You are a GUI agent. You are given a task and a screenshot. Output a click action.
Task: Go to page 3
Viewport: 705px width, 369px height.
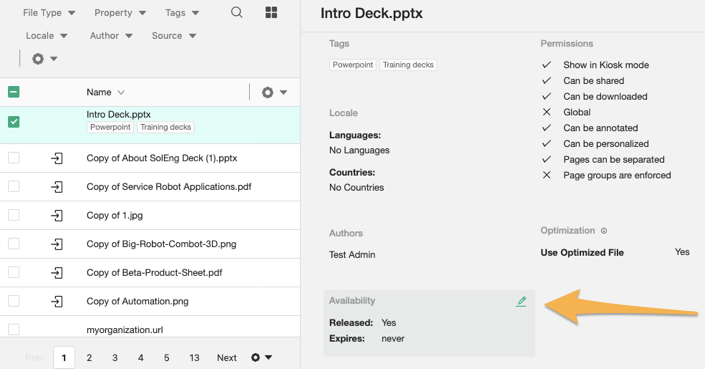(x=115, y=358)
